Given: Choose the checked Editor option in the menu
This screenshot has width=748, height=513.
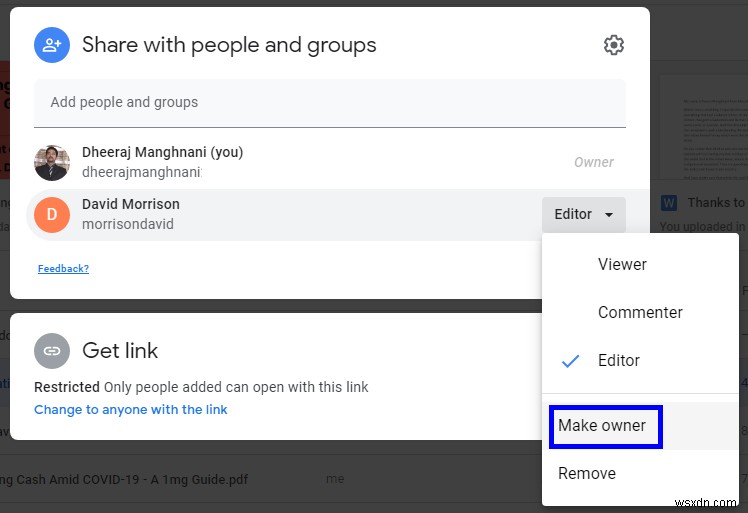Looking at the screenshot, I should 640,360.
